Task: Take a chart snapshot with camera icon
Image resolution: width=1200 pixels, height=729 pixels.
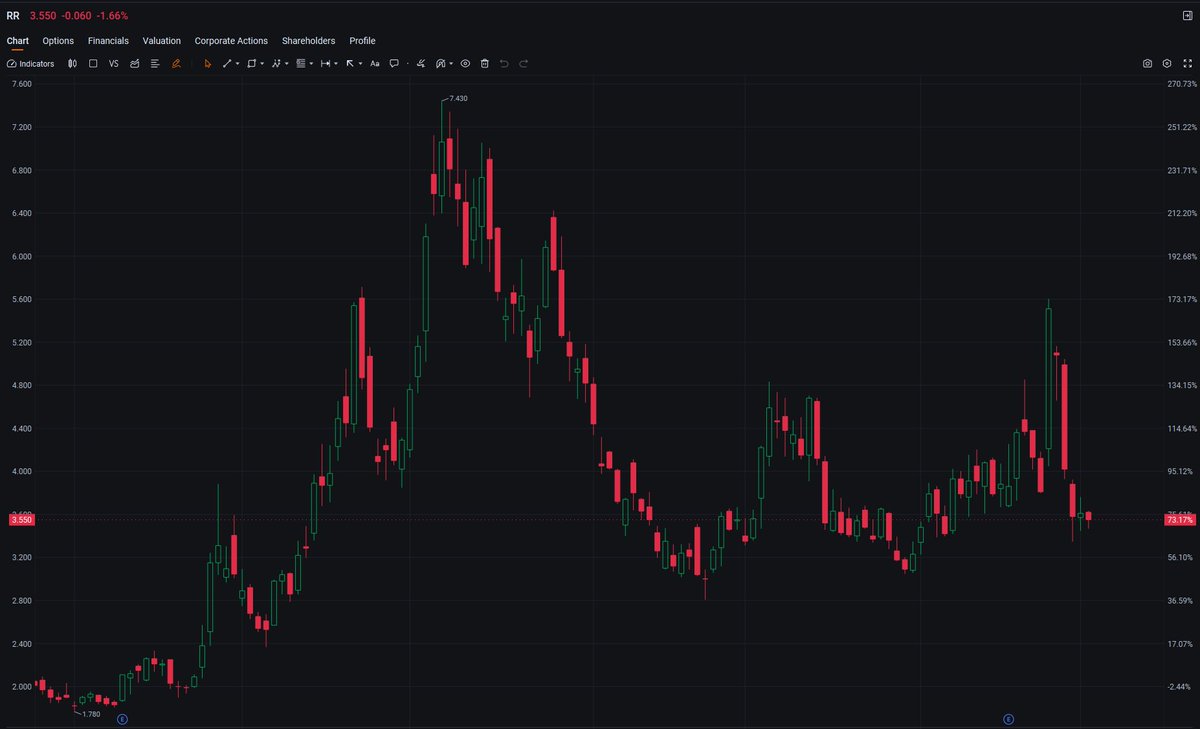Action: click(1147, 63)
